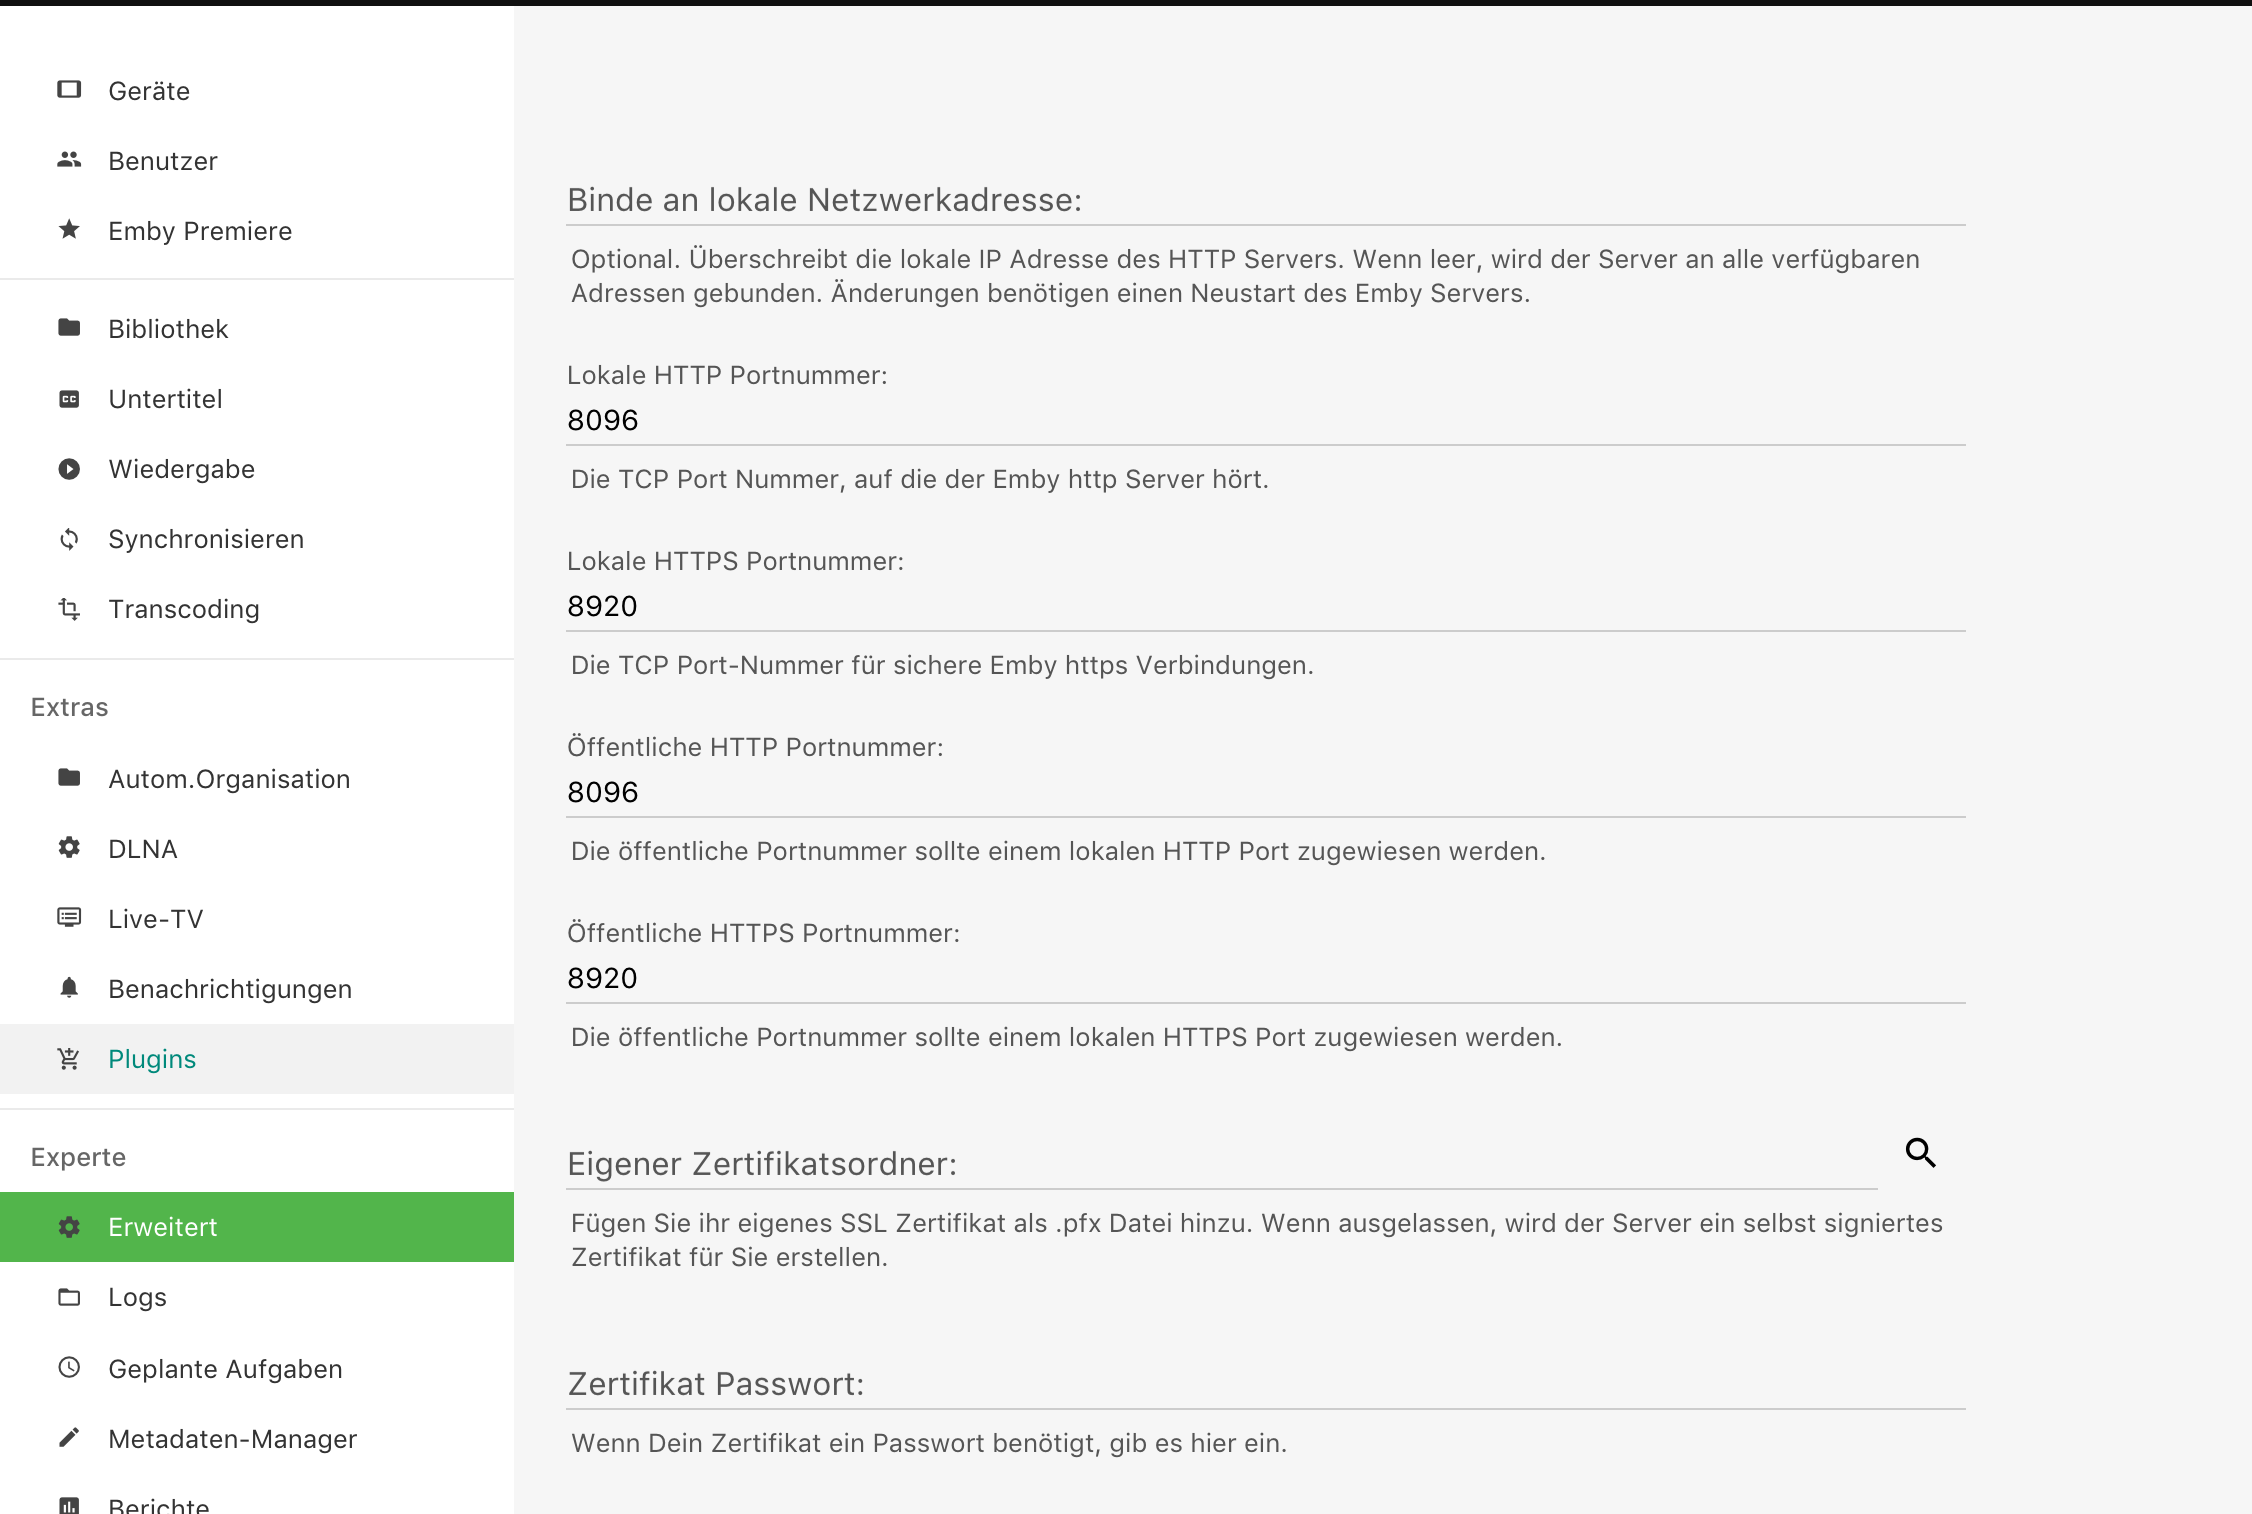Open Autom.Organisation page
The height and width of the screenshot is (1514, 2252).
point(257,779)
